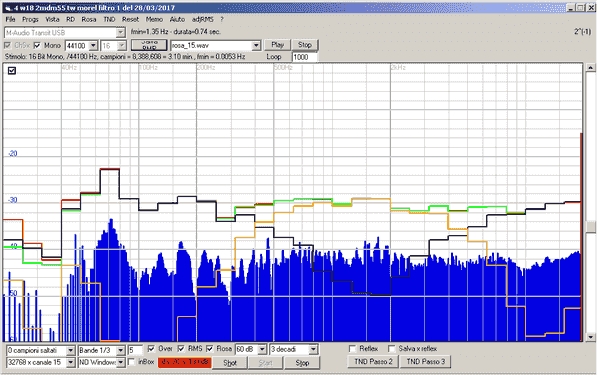Open the RD menu
The height and width of the screenshot is (375, 600).
[70, 20]
